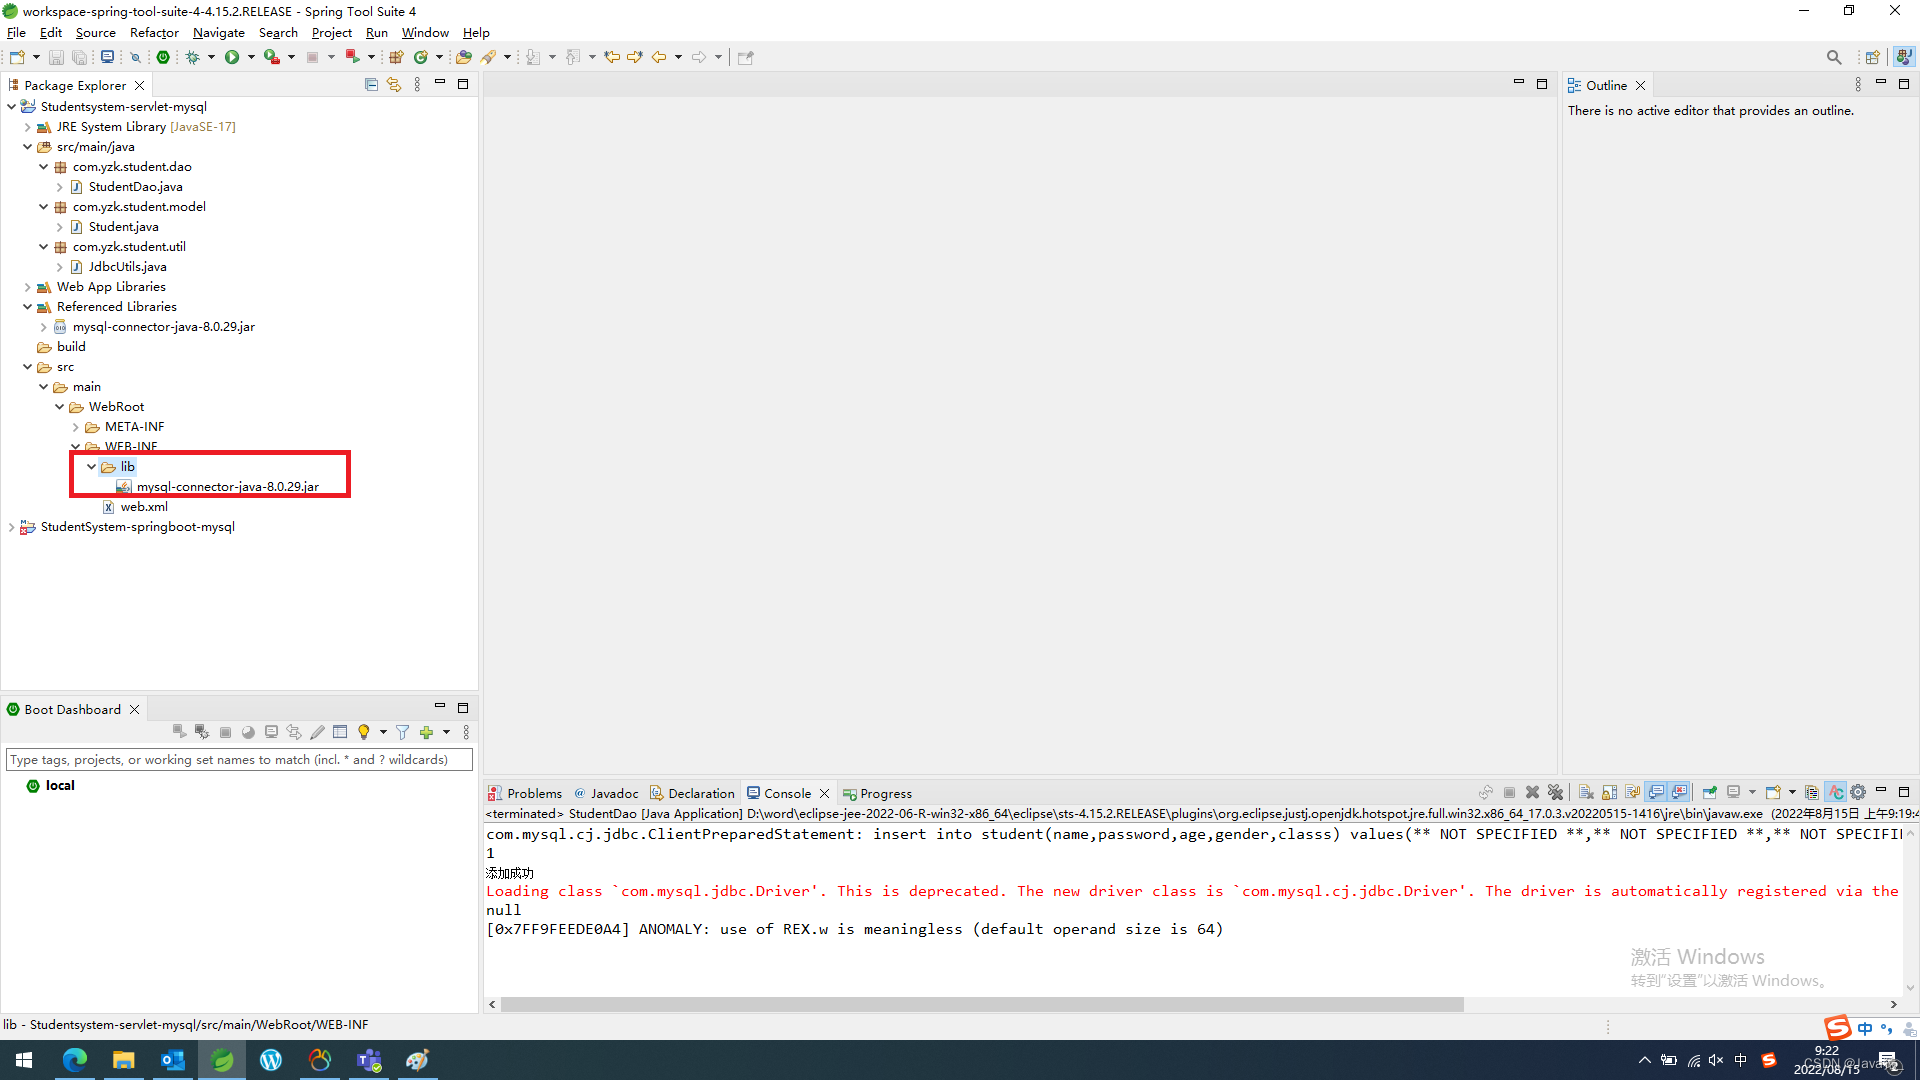Collapse all items in Package Explorer
The image size is (1920, 1080).
point(372,84)
